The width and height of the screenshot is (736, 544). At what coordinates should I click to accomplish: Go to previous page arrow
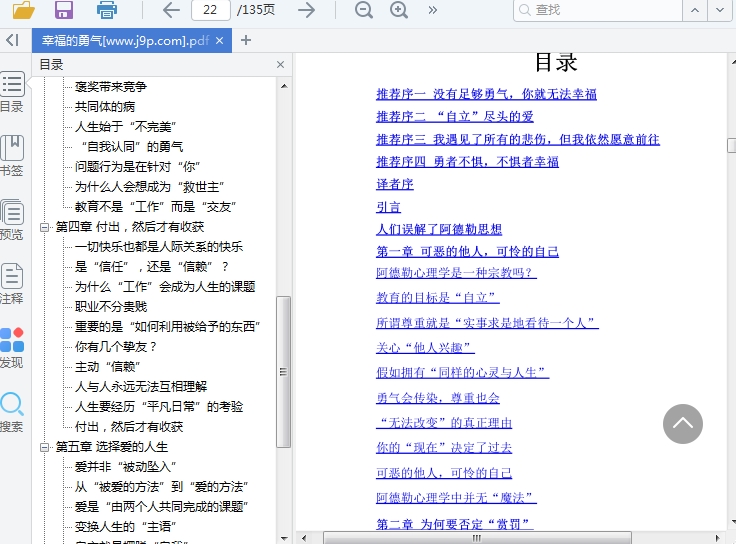coord(171,10)
